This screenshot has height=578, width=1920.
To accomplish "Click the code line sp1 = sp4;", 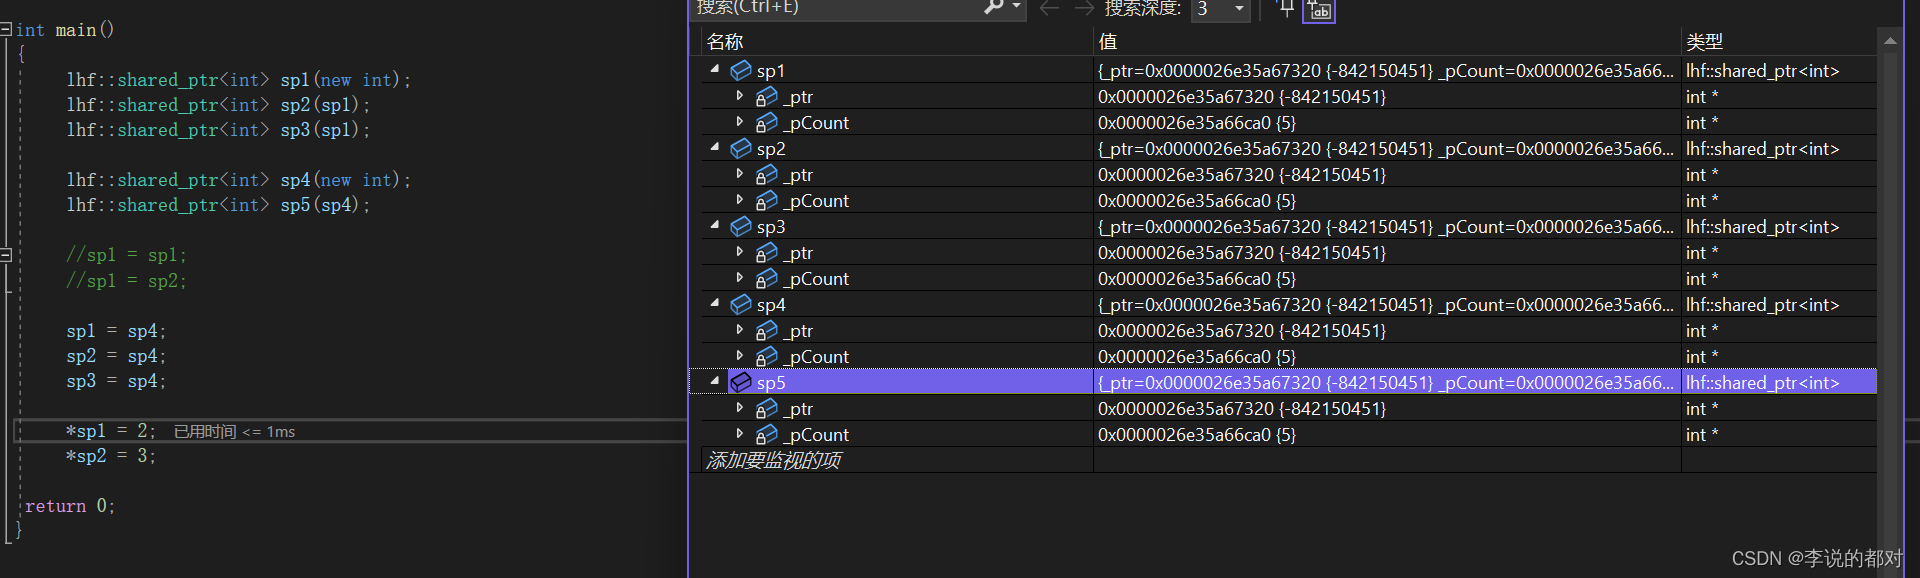I will click(x=116, y=331).
